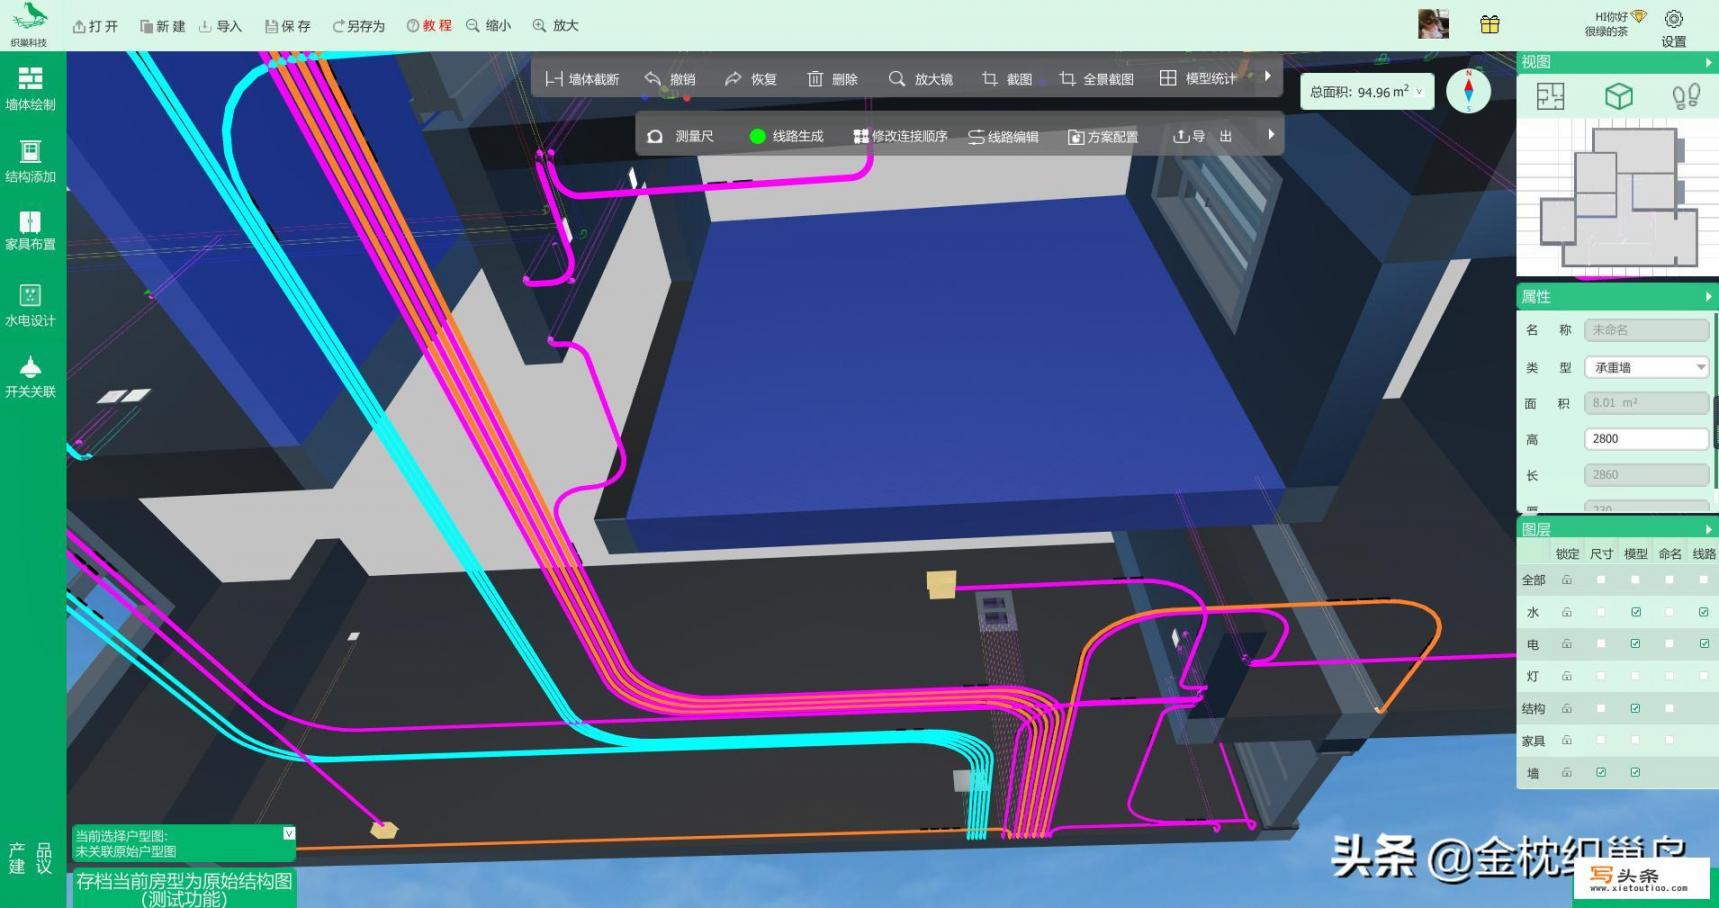Open the water-electric design (水电设计) tool
Viewport: 1719px width, 908px height.
tap(31, 306)
